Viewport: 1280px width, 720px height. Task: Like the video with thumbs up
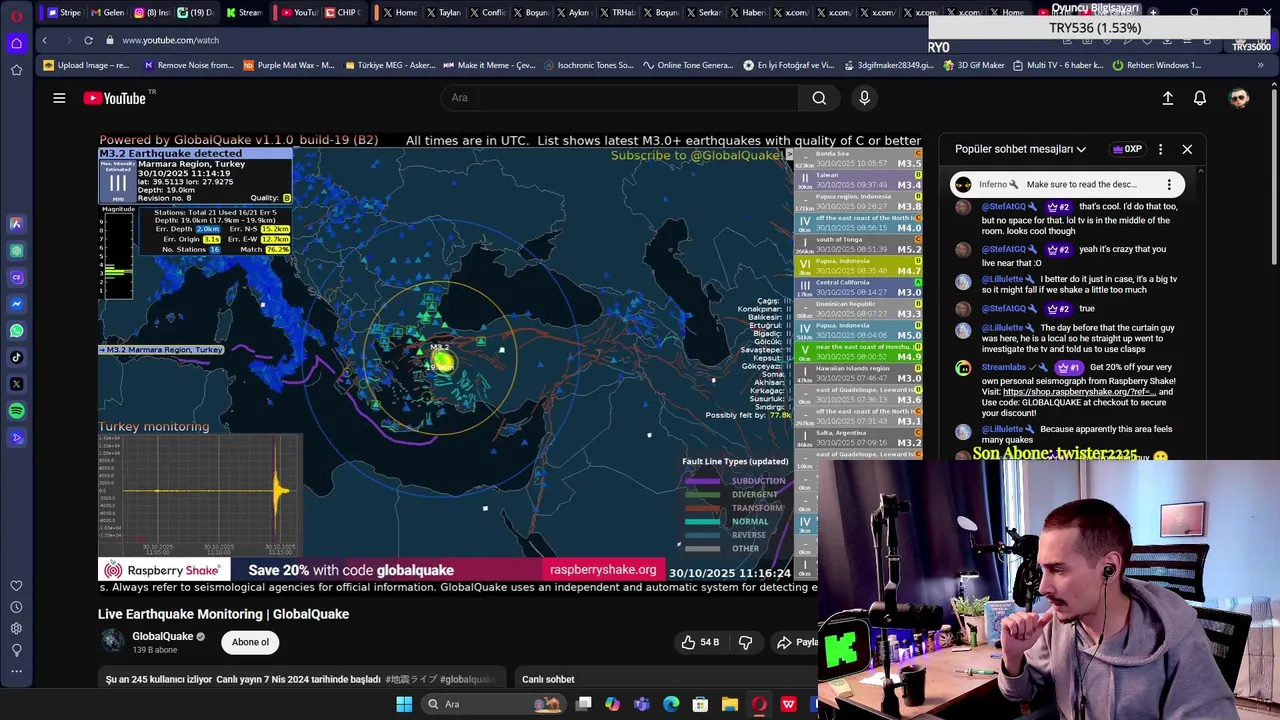(699, 642)
